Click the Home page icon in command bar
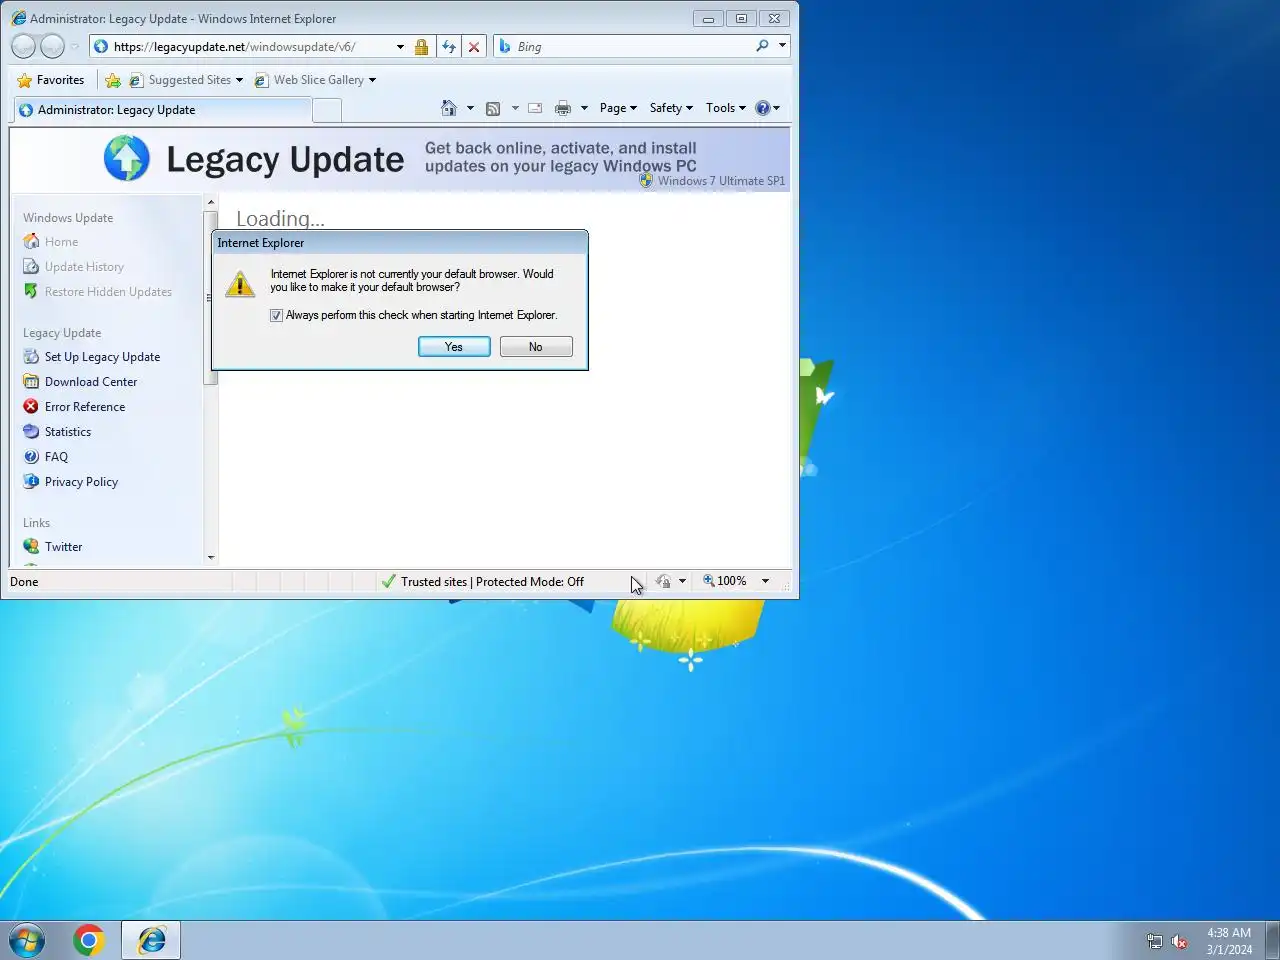The image size is (1280, 960). tap(449, 108)
